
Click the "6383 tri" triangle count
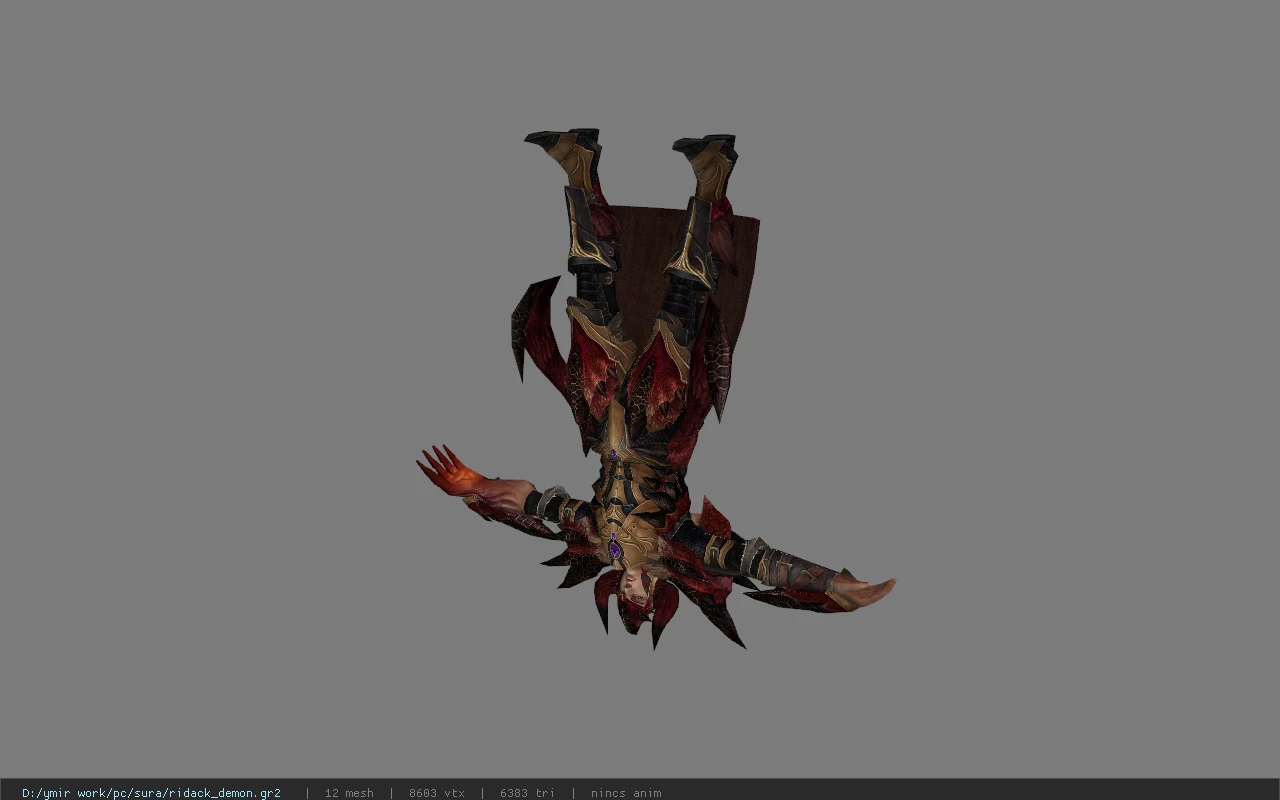(x=527, y=793)
